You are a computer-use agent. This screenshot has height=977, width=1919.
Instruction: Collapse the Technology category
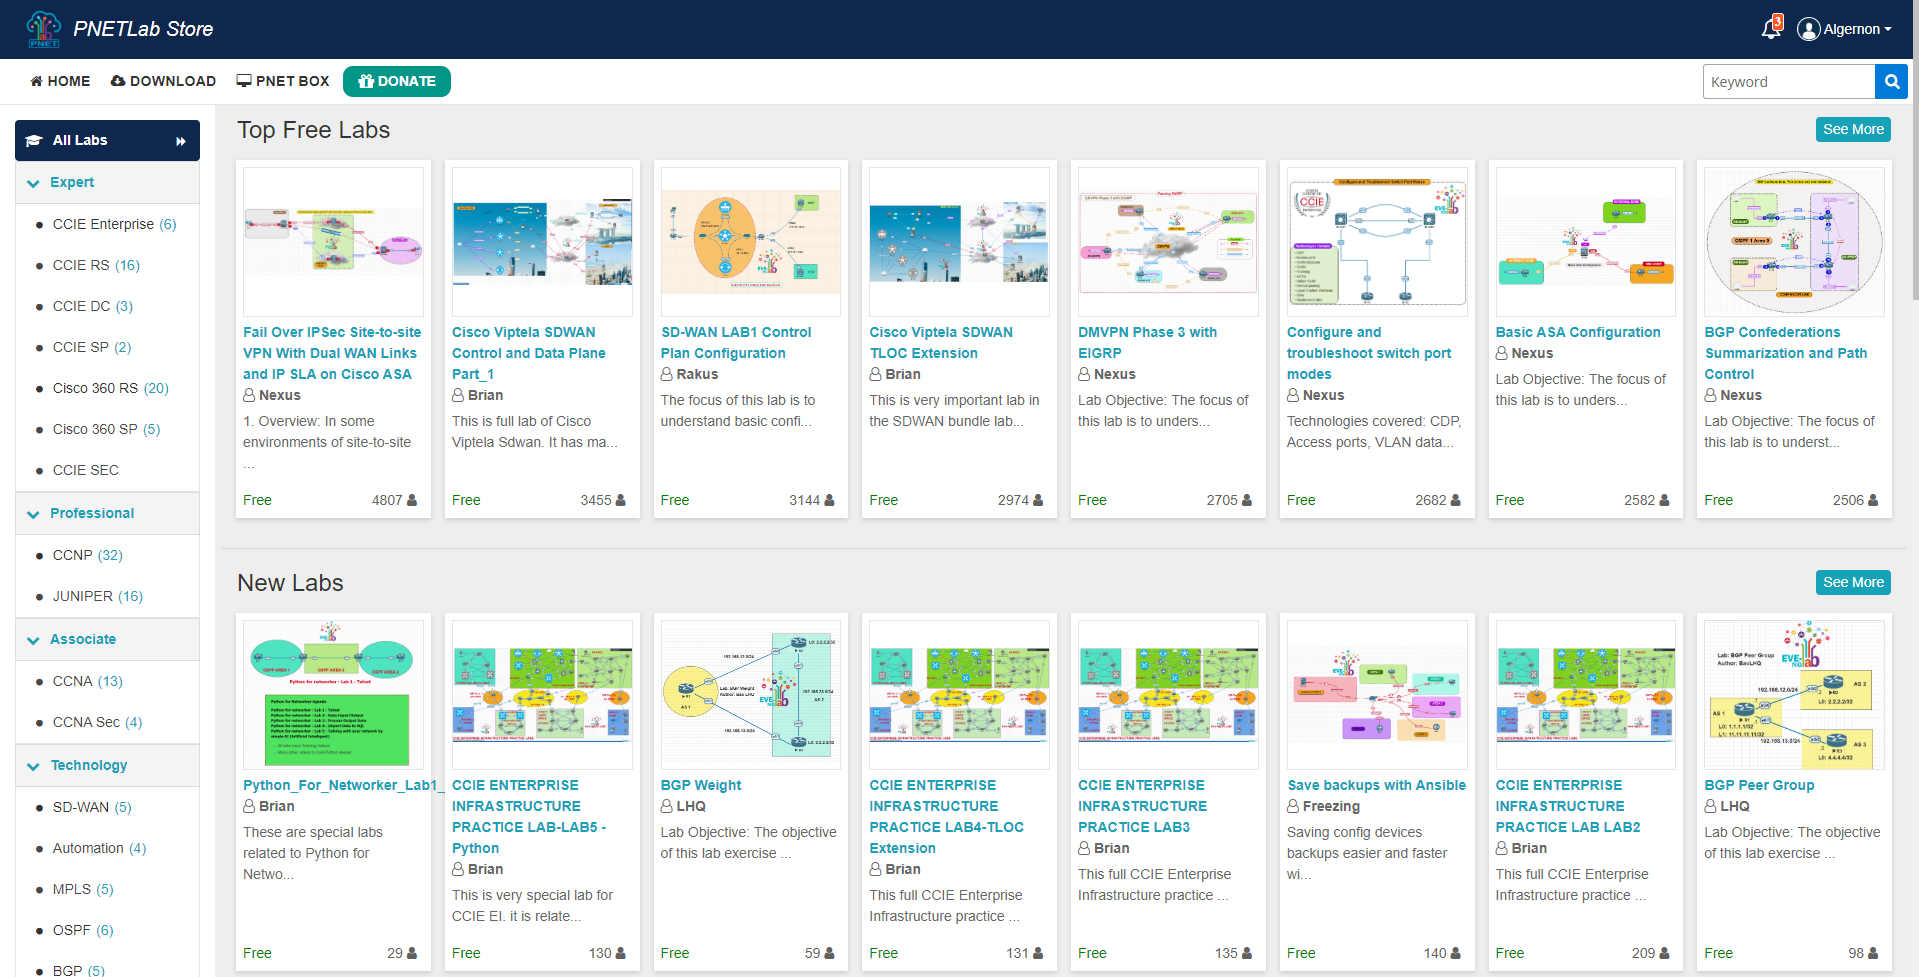pos(107,766)
